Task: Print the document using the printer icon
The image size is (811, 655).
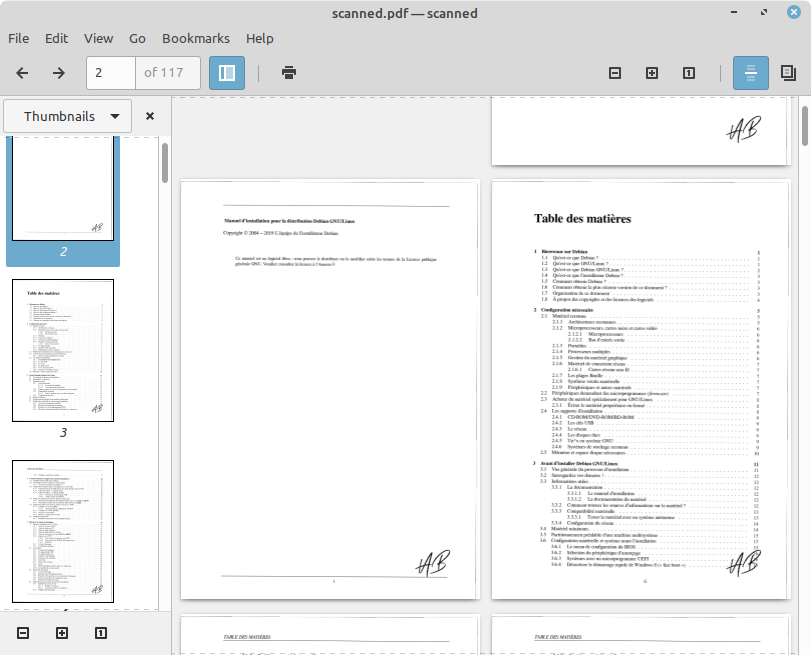Action: tap(289, 73)
